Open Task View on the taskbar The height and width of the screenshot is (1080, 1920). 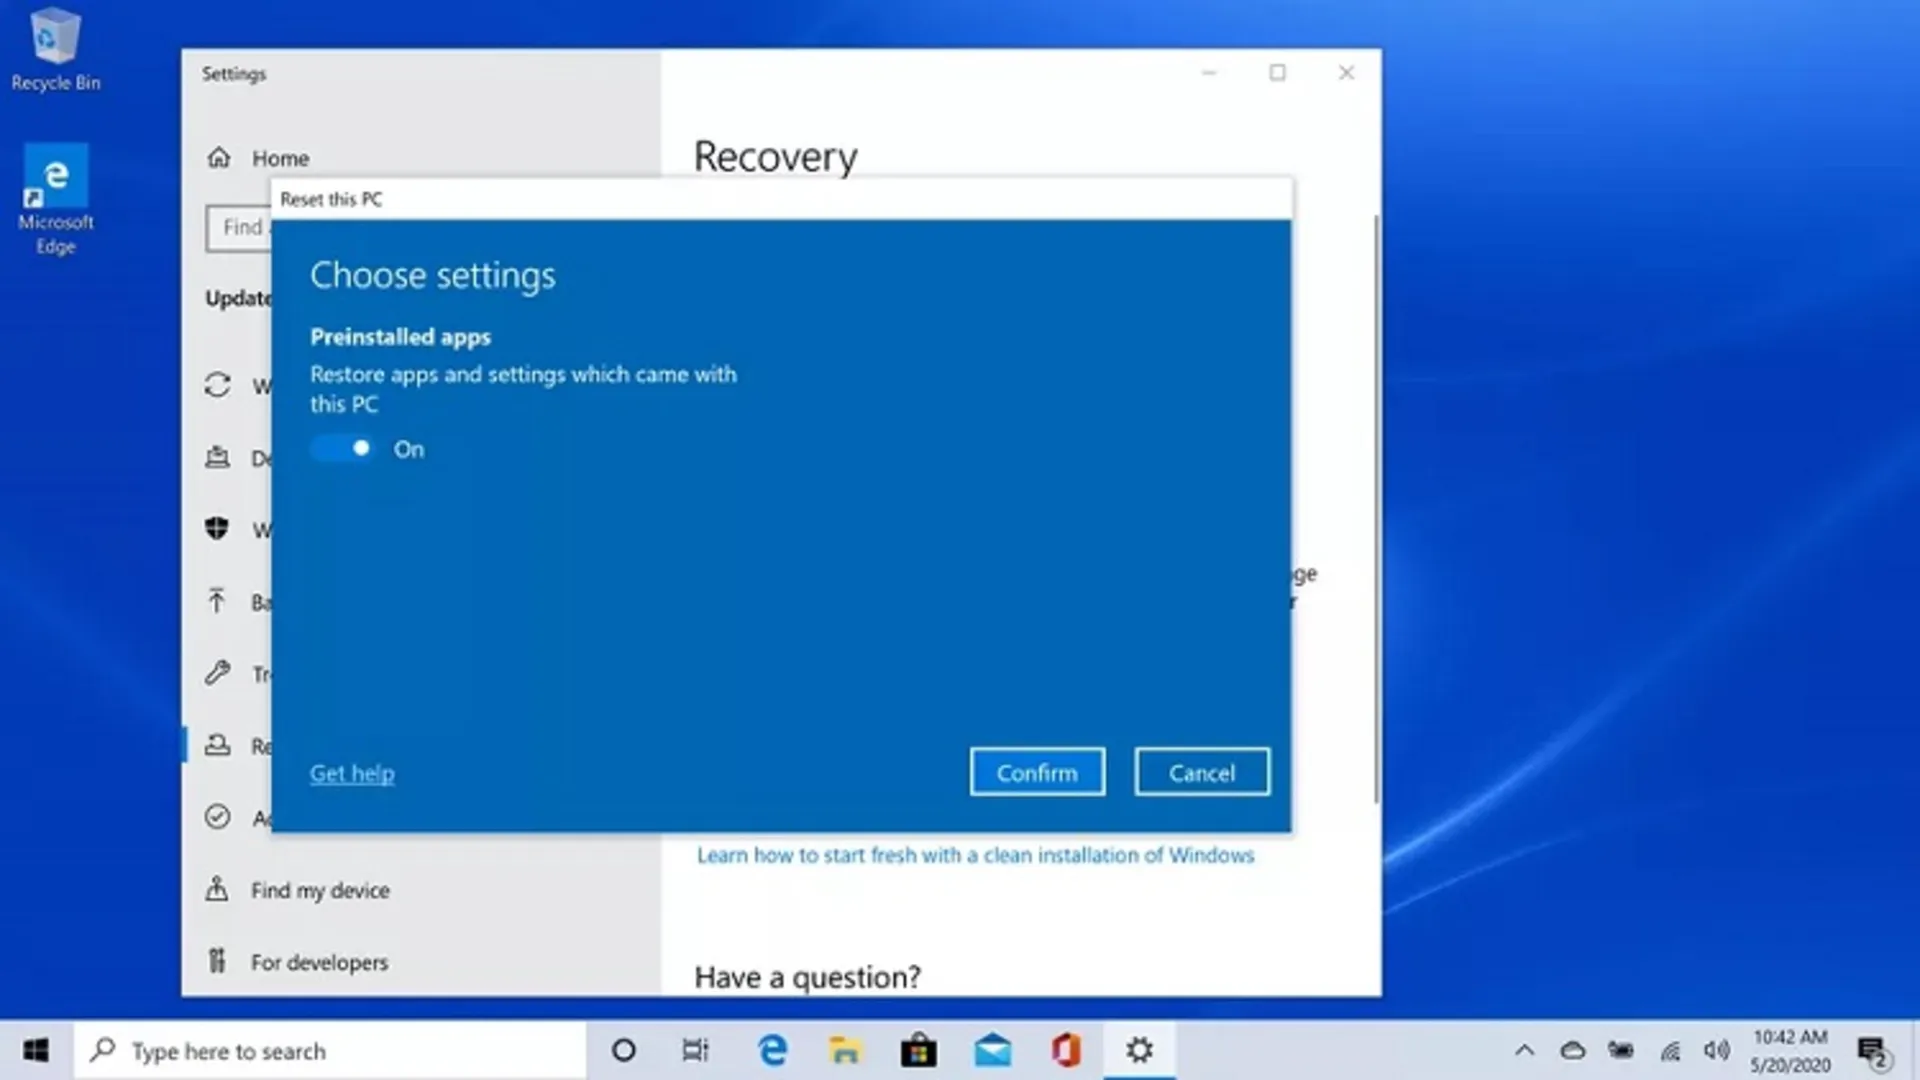(696, 1050)
